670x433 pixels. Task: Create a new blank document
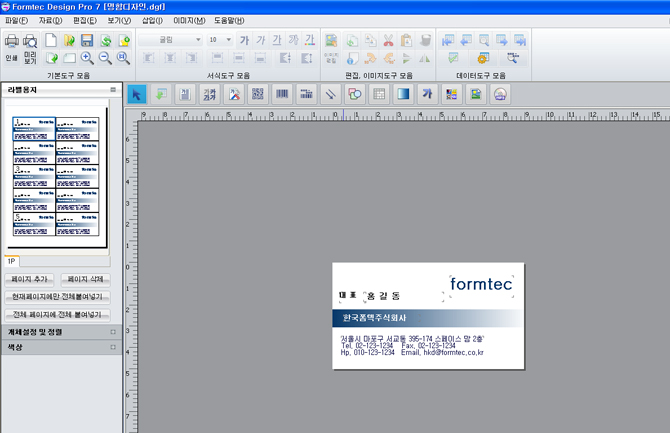click(51, 40)
